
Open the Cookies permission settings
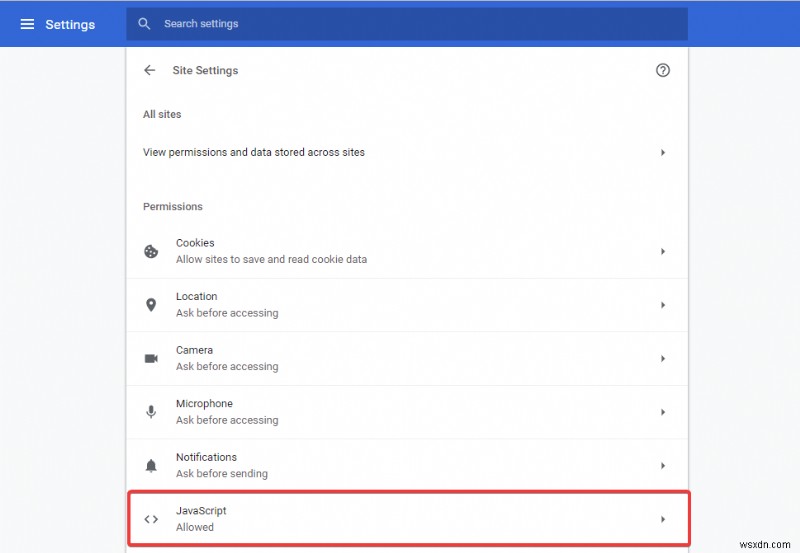(x=407, y=252)
